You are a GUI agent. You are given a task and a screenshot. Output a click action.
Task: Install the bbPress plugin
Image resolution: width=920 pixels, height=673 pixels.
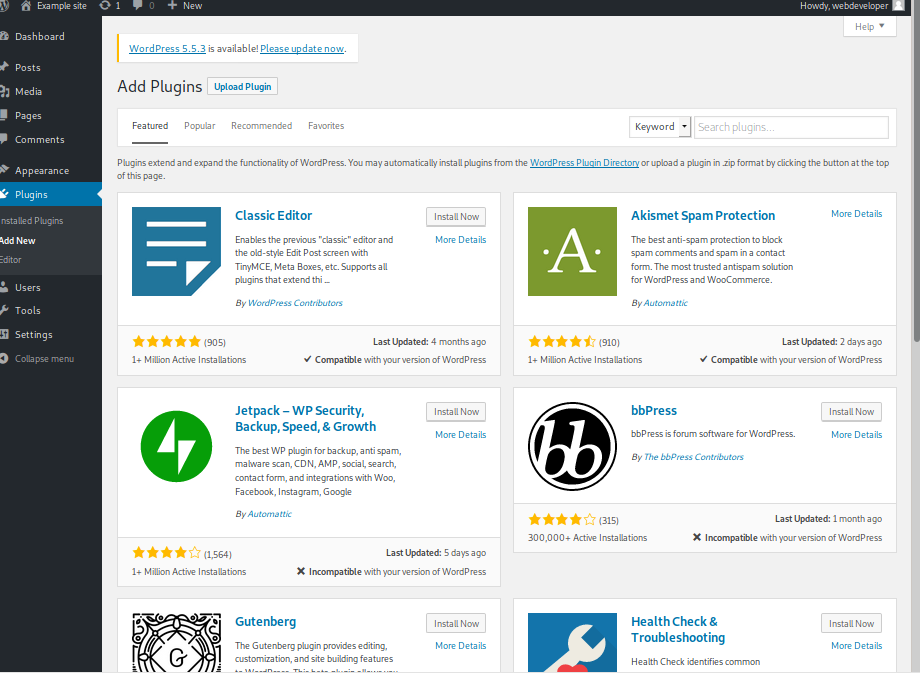[x=851, y=412]
